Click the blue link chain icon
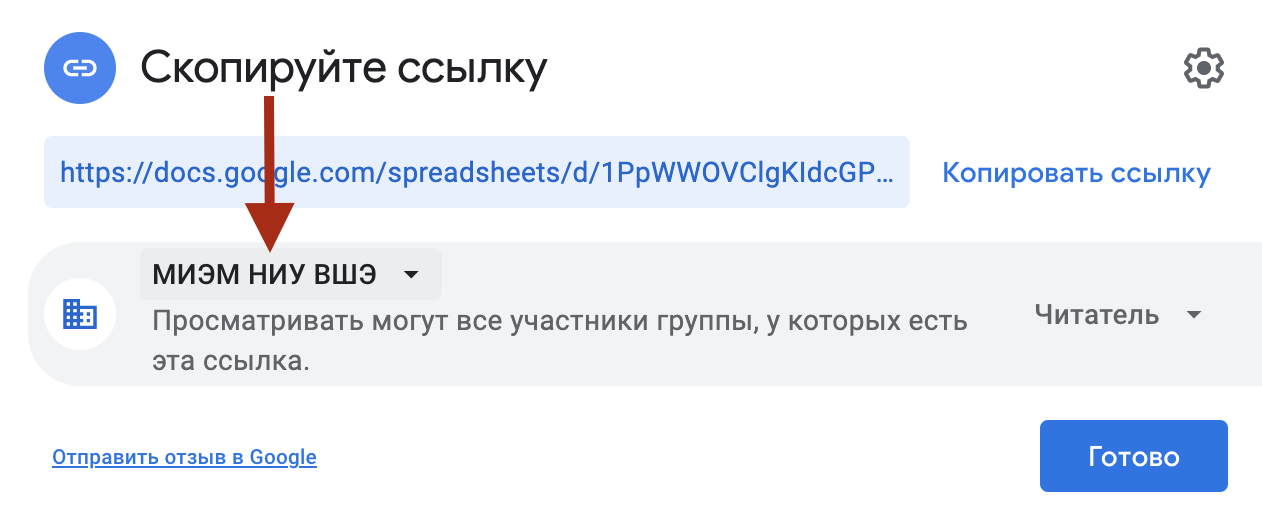Viewport: 1262px width, 506px height. click(79, 68)
